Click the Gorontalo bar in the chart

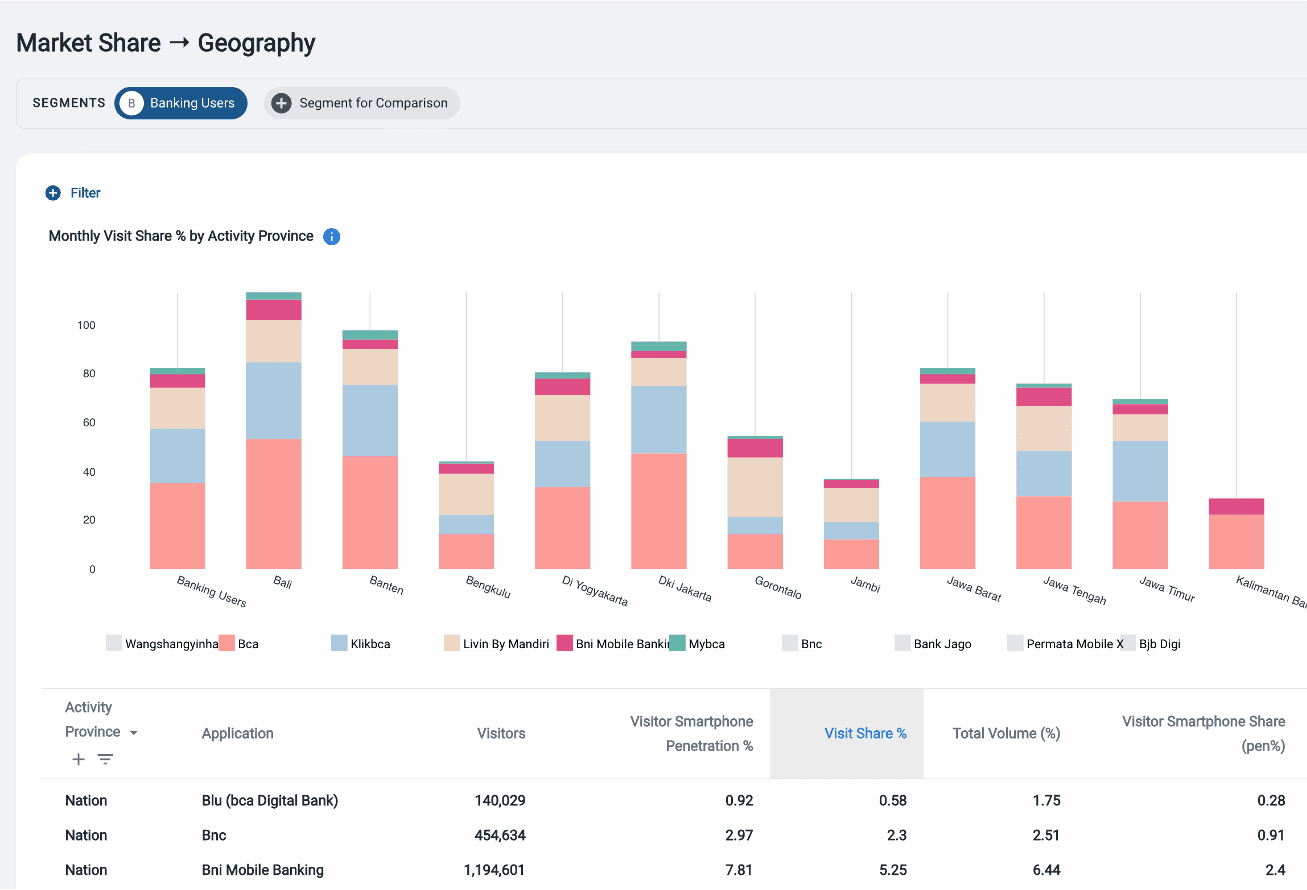[x=755, y=503]
